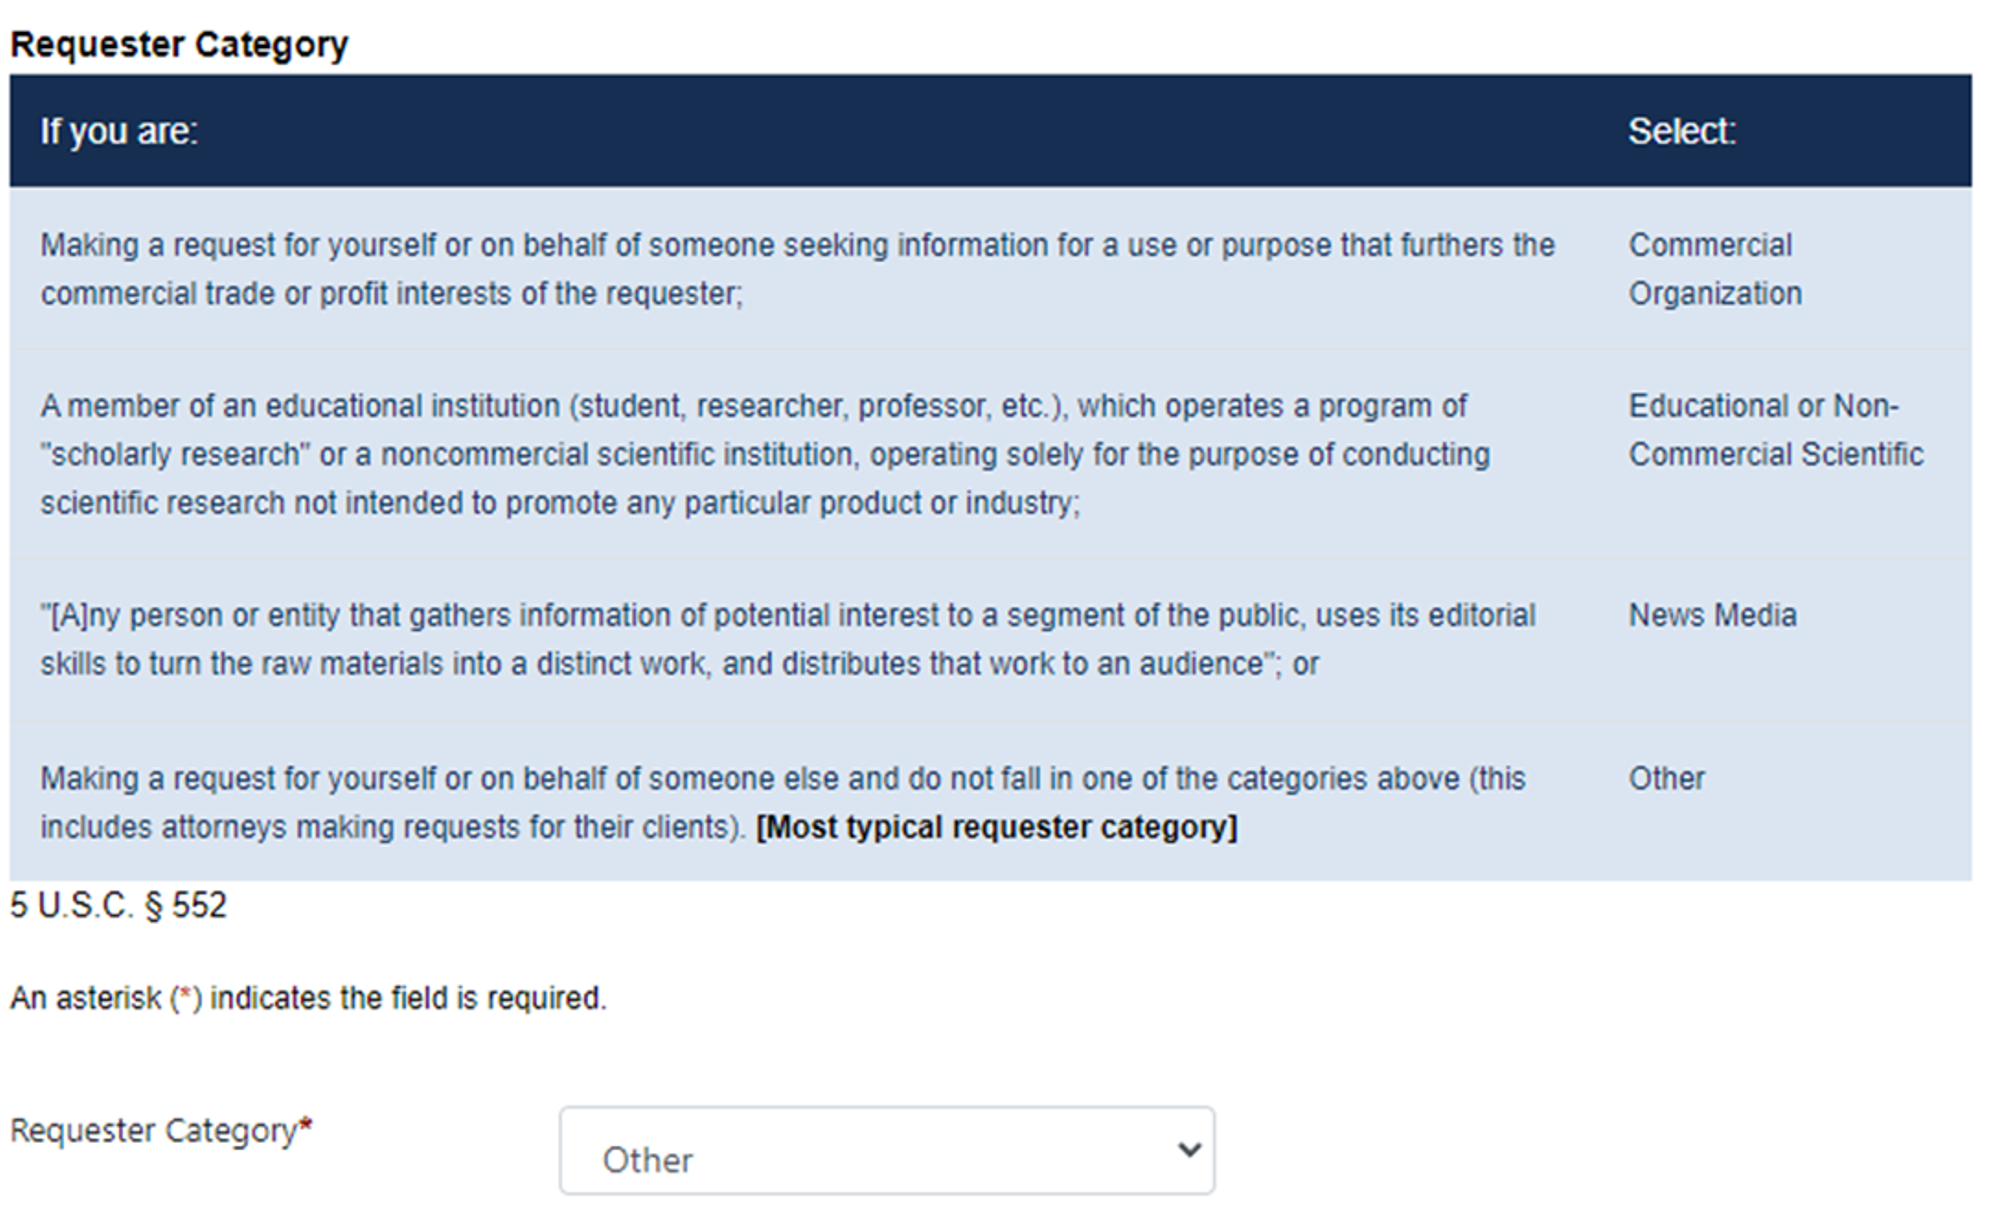The image size is (2000, 1210).
Task: Click the red asterisk in required notice
Action: point(185,996)
